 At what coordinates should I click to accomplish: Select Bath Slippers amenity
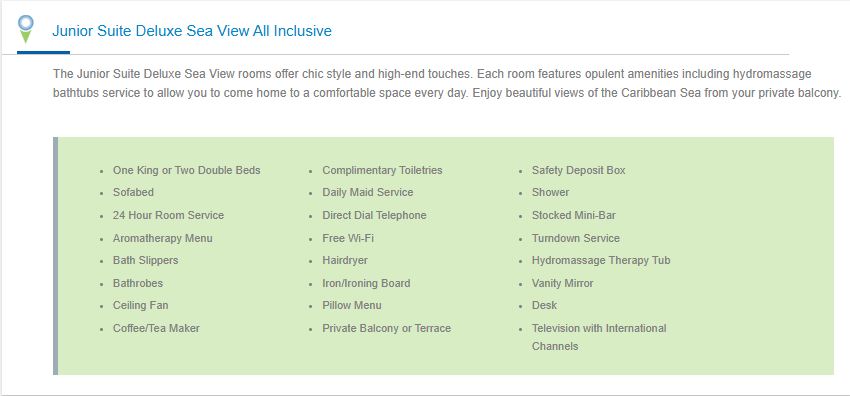145,261
